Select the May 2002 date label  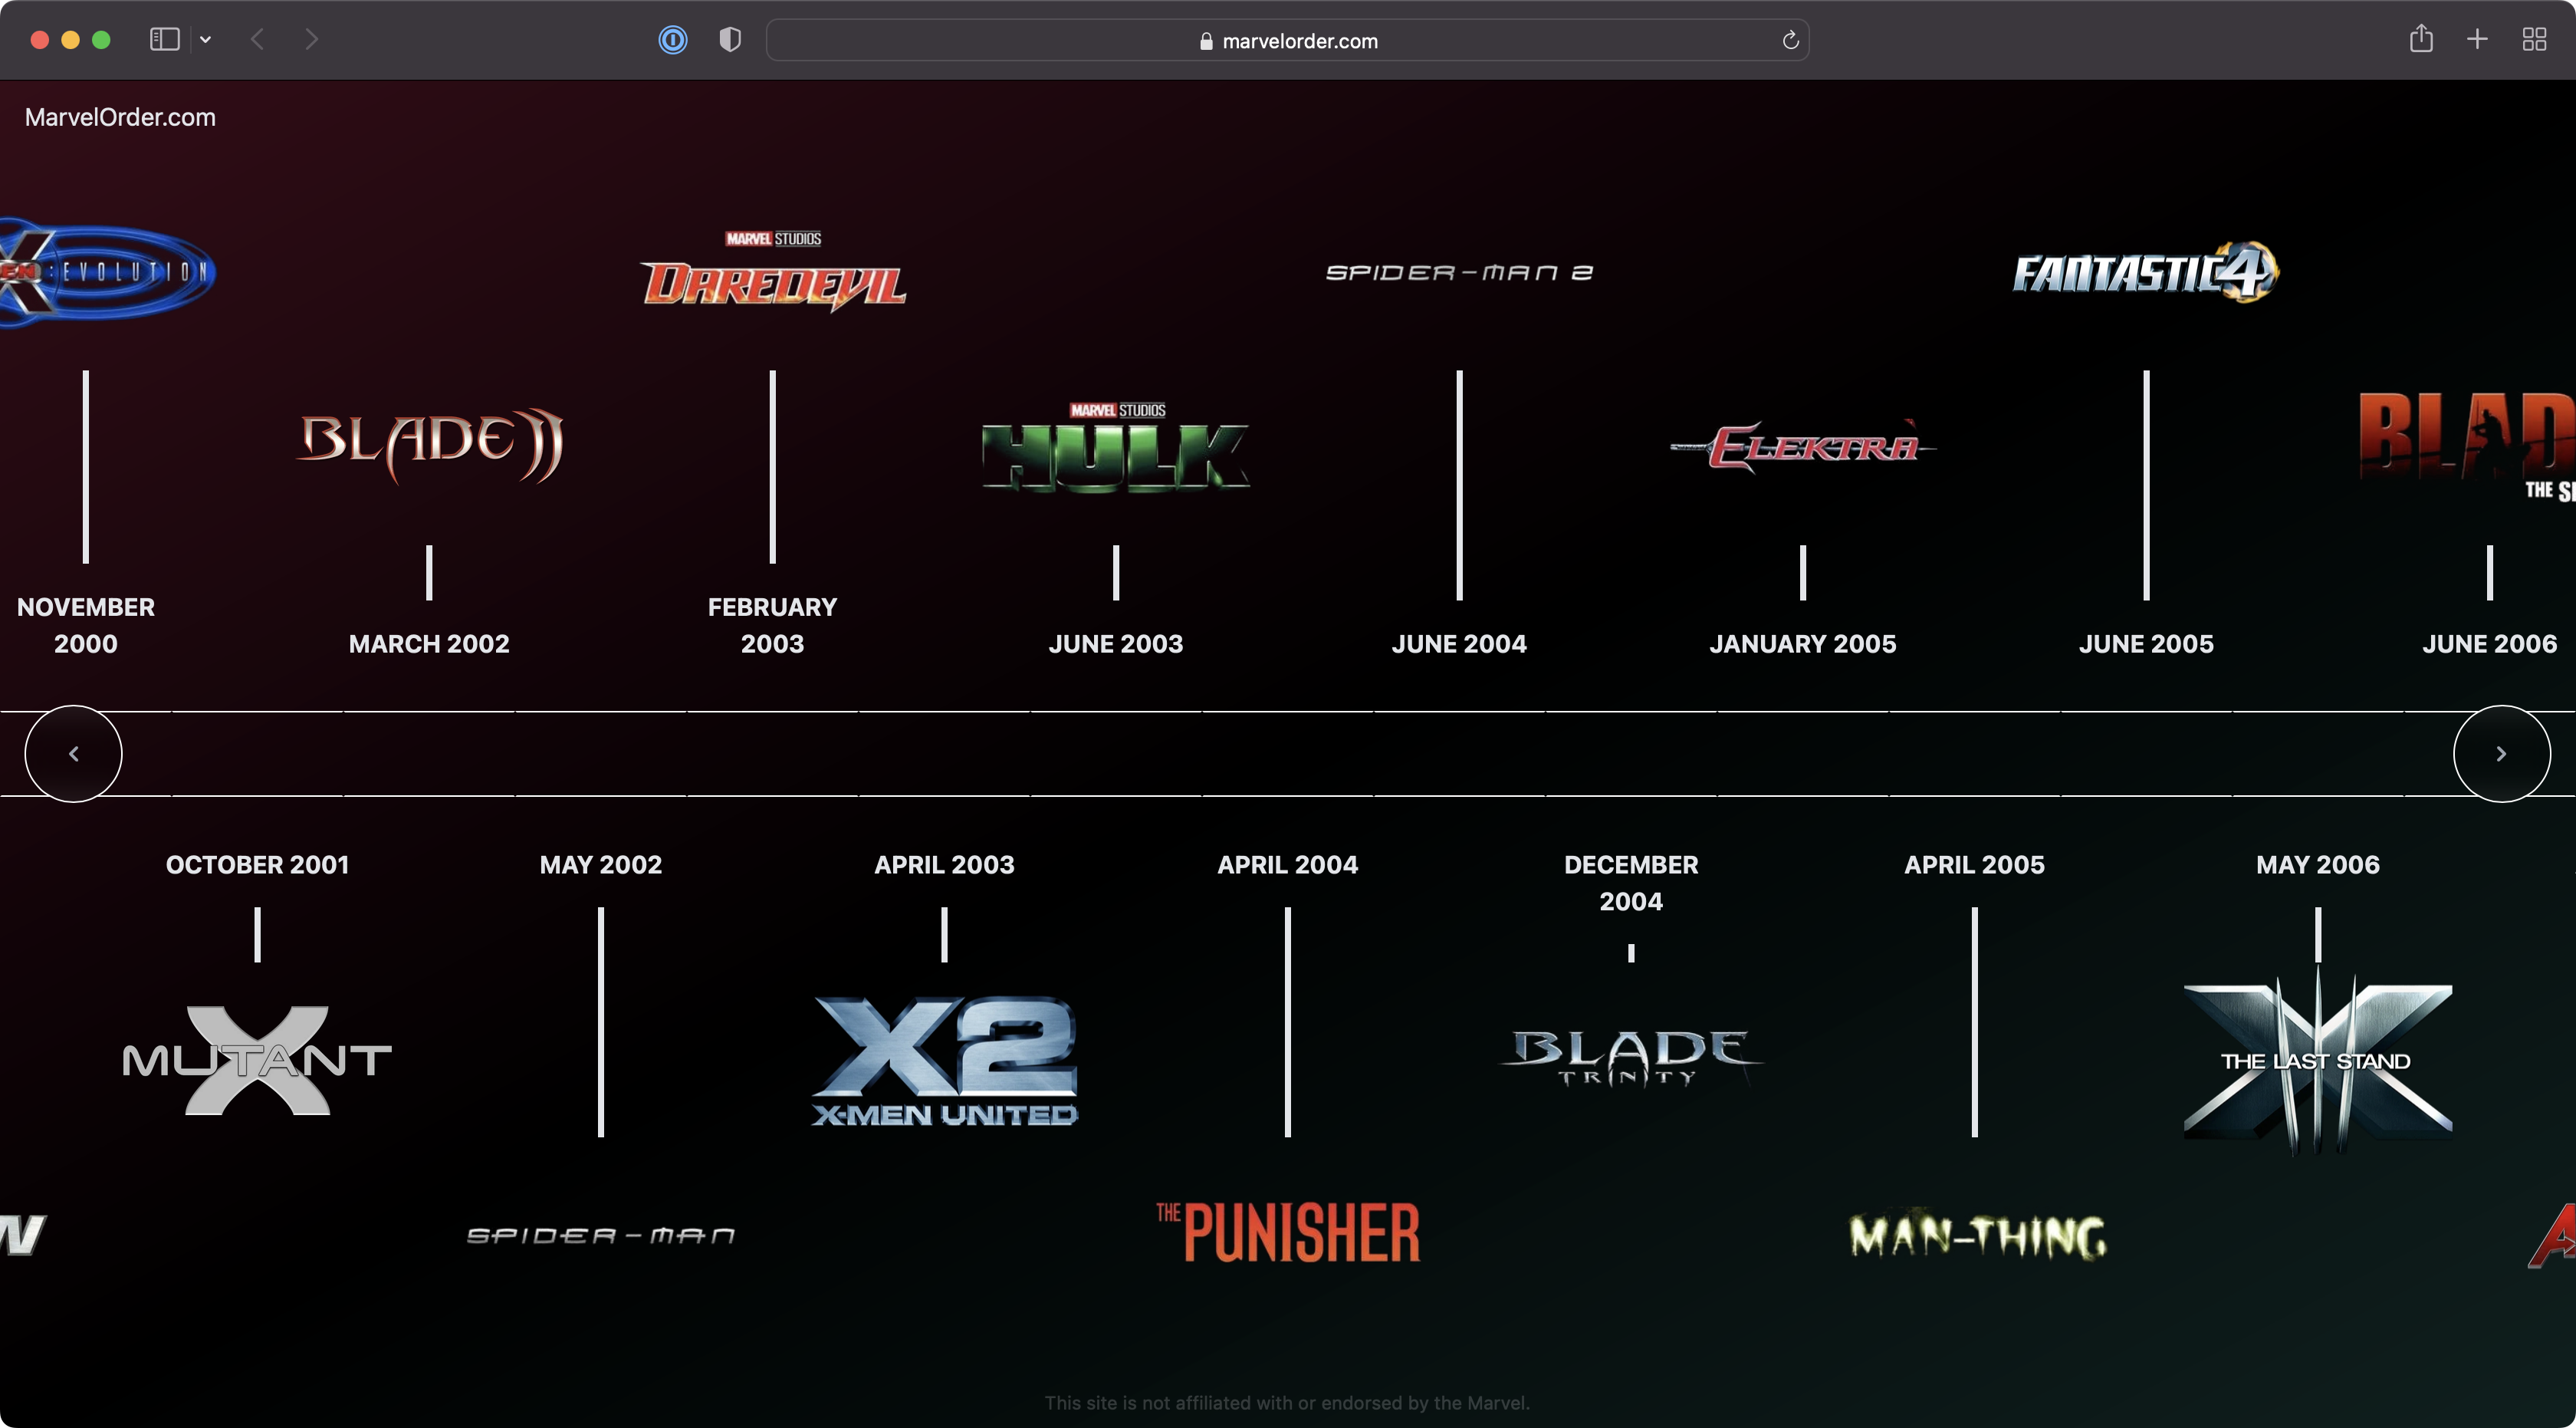tap(601, 865)
